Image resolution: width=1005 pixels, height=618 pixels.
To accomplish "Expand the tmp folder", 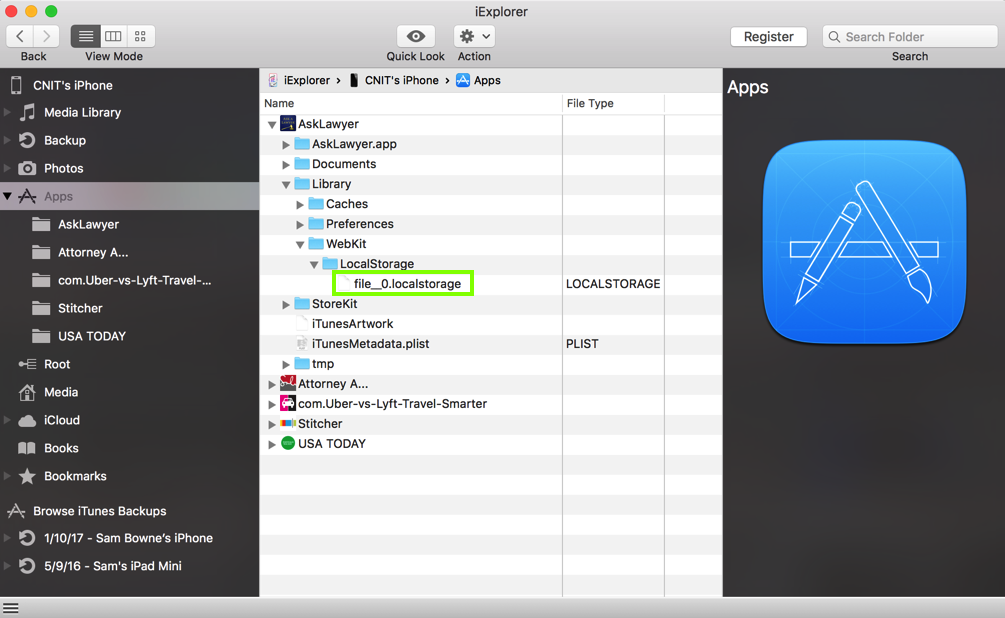I will click(286, 364).
